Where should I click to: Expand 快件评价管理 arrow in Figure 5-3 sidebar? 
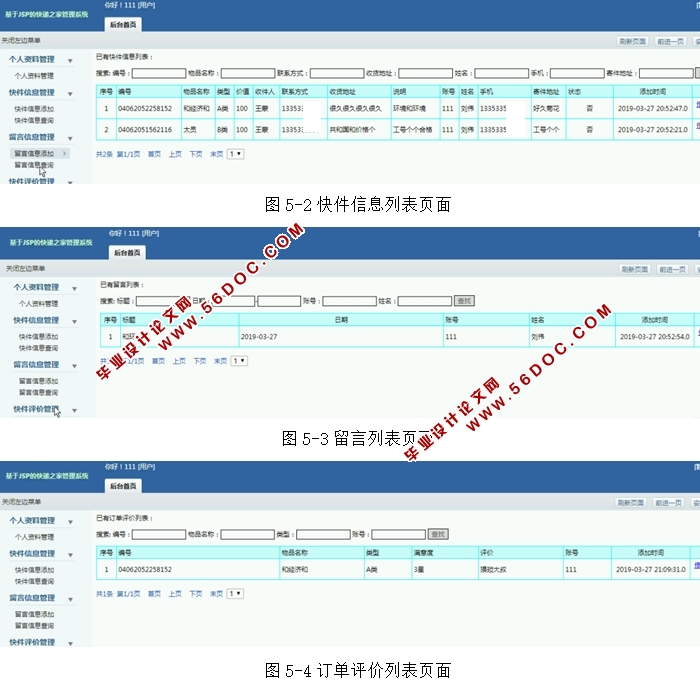pos(75,410)
